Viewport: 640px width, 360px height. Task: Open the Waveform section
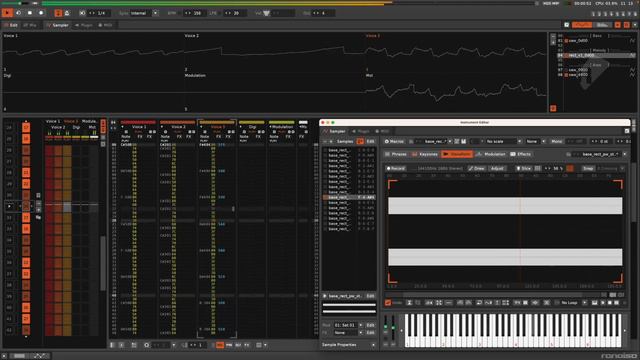click(x=457, y=154)
